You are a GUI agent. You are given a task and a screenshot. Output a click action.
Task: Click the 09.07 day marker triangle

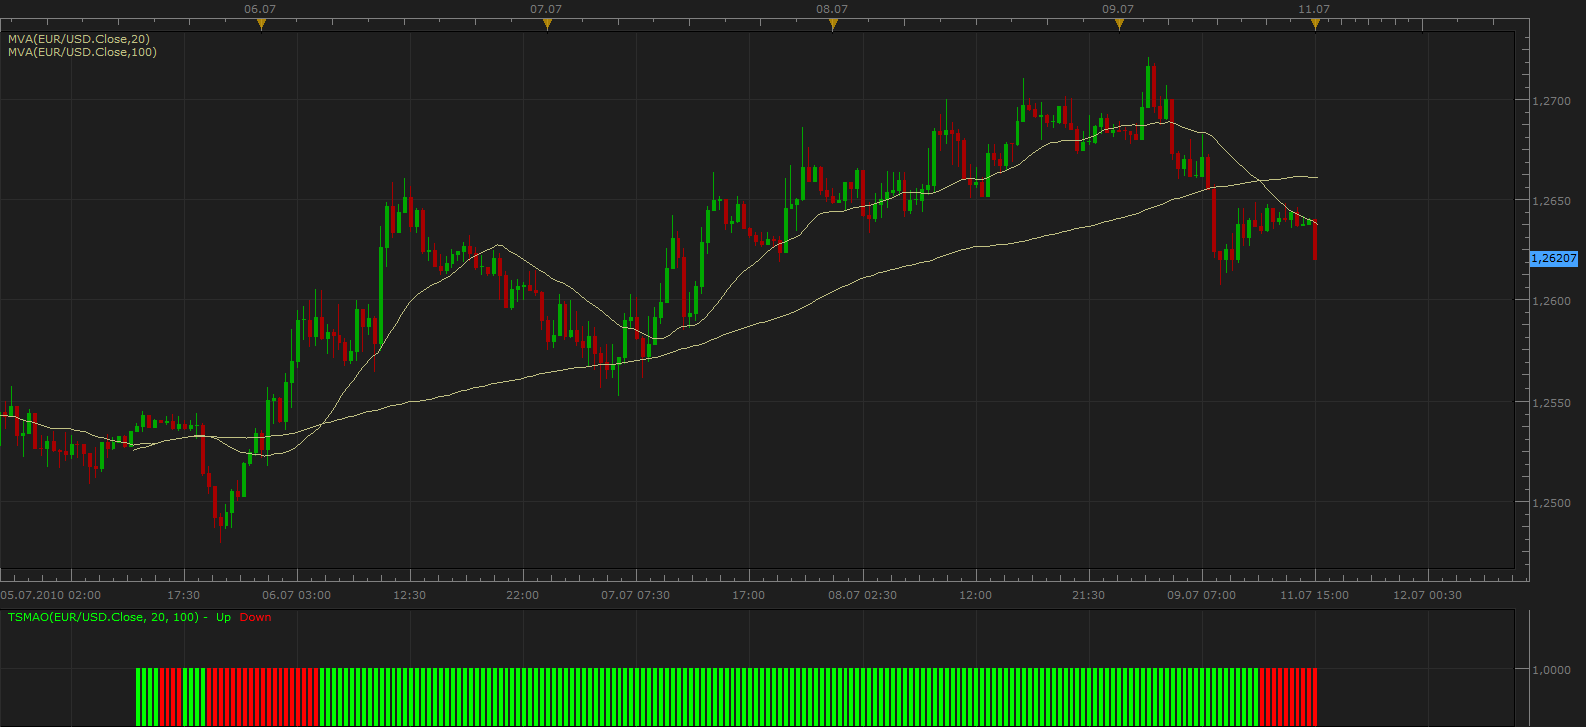[x=1119, y=25]
